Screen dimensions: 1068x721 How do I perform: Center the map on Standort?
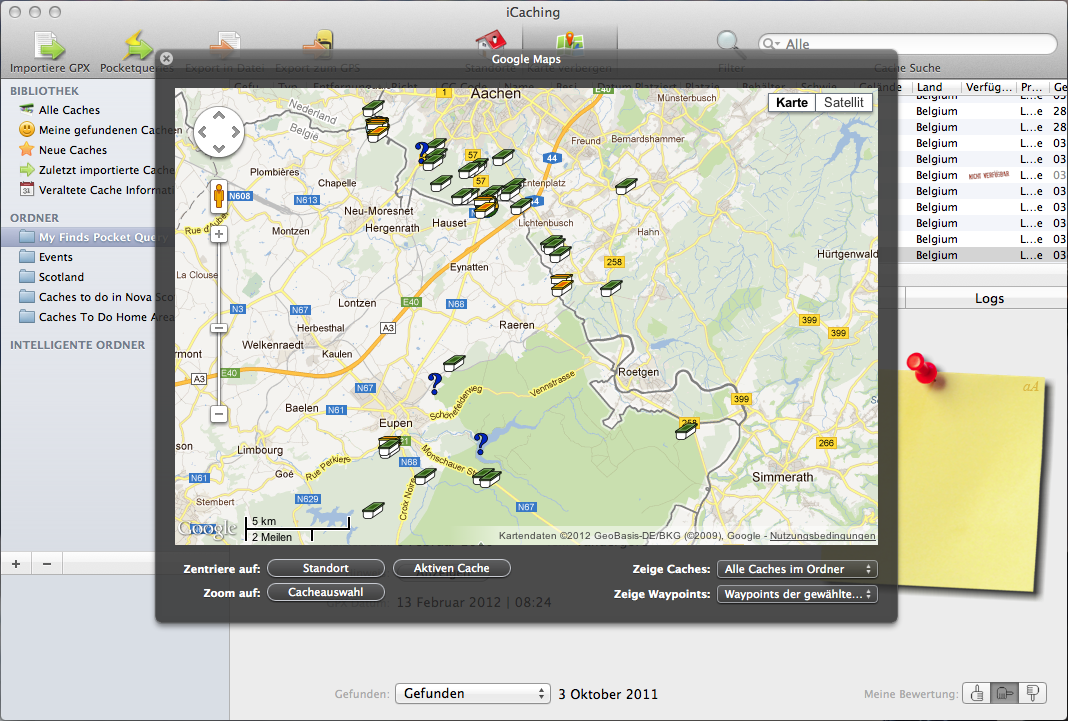click(326, 568)
